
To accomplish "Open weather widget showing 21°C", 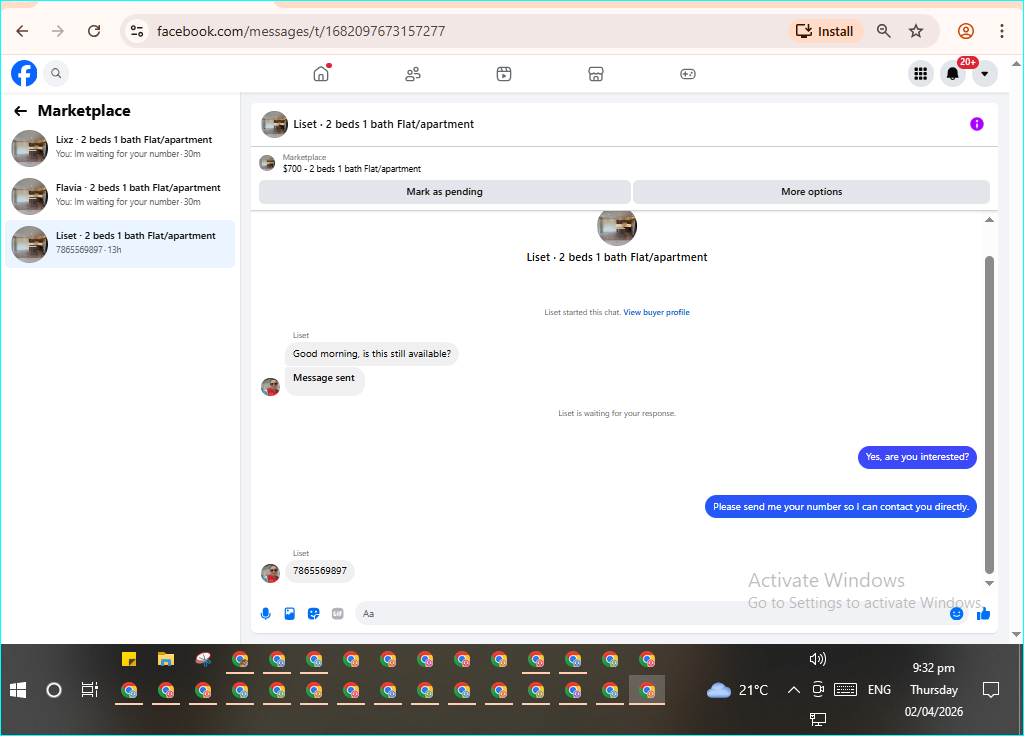I will coord(737,690).
